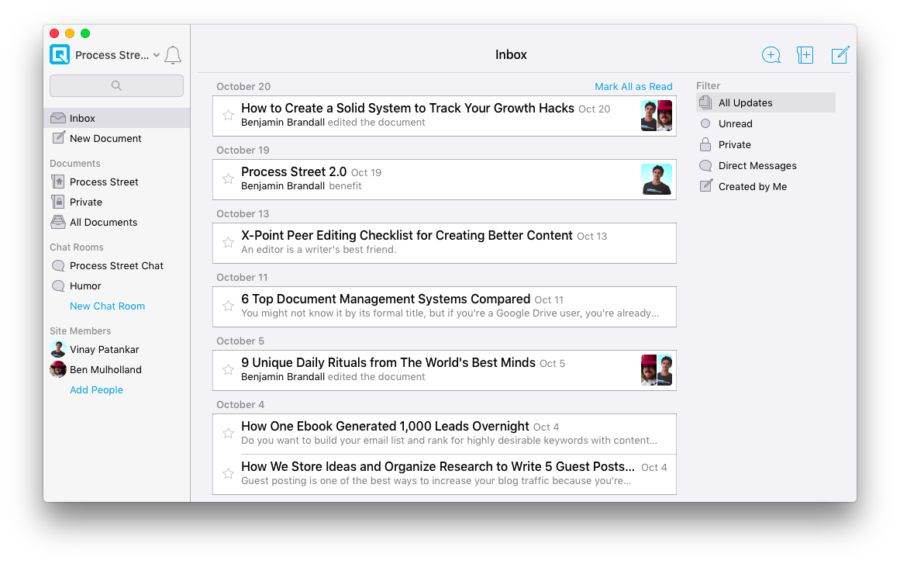Click the New Document pencil icon
900x564 pixels.
58,138
